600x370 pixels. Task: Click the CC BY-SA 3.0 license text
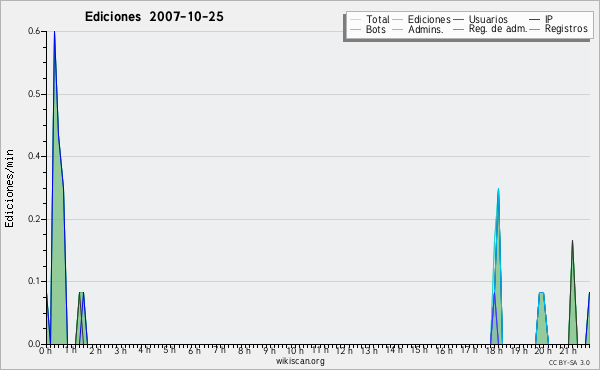(x=569, y=363)
